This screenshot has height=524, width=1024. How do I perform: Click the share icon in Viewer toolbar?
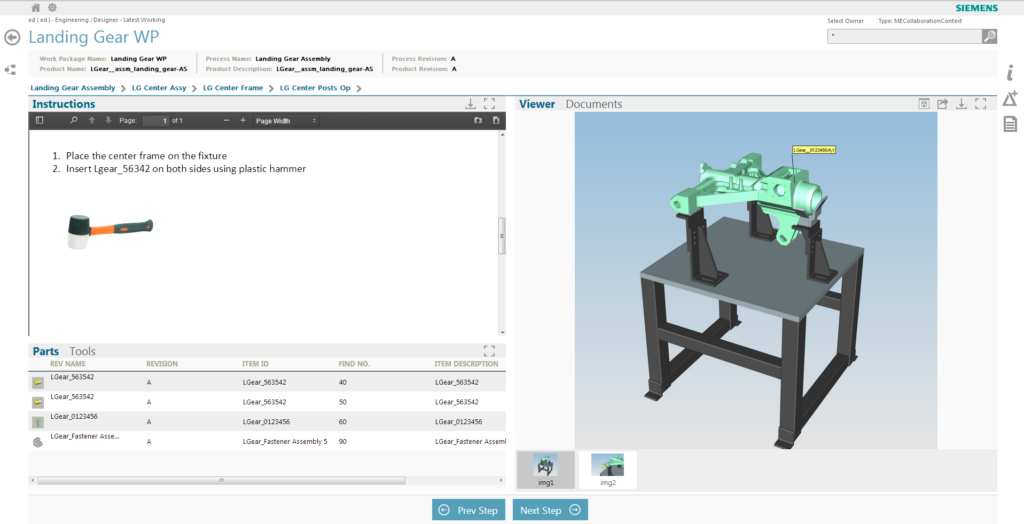tap(942, 104)
